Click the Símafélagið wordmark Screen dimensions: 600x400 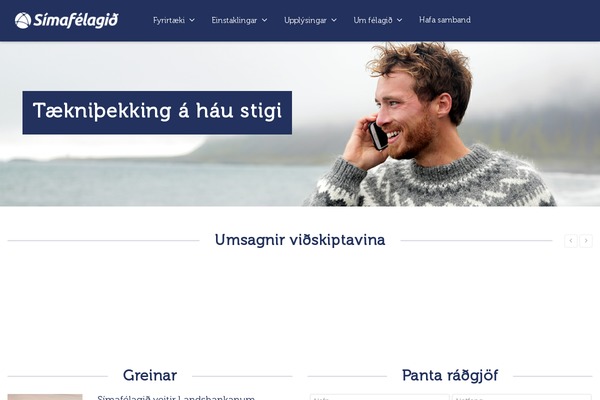[76, 20]
